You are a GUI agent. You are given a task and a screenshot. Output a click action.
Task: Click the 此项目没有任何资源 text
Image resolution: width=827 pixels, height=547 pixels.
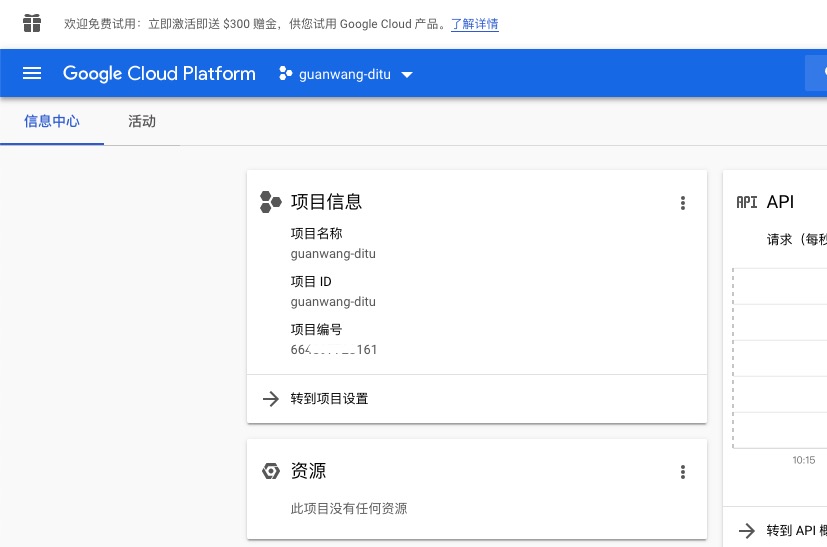349,508
